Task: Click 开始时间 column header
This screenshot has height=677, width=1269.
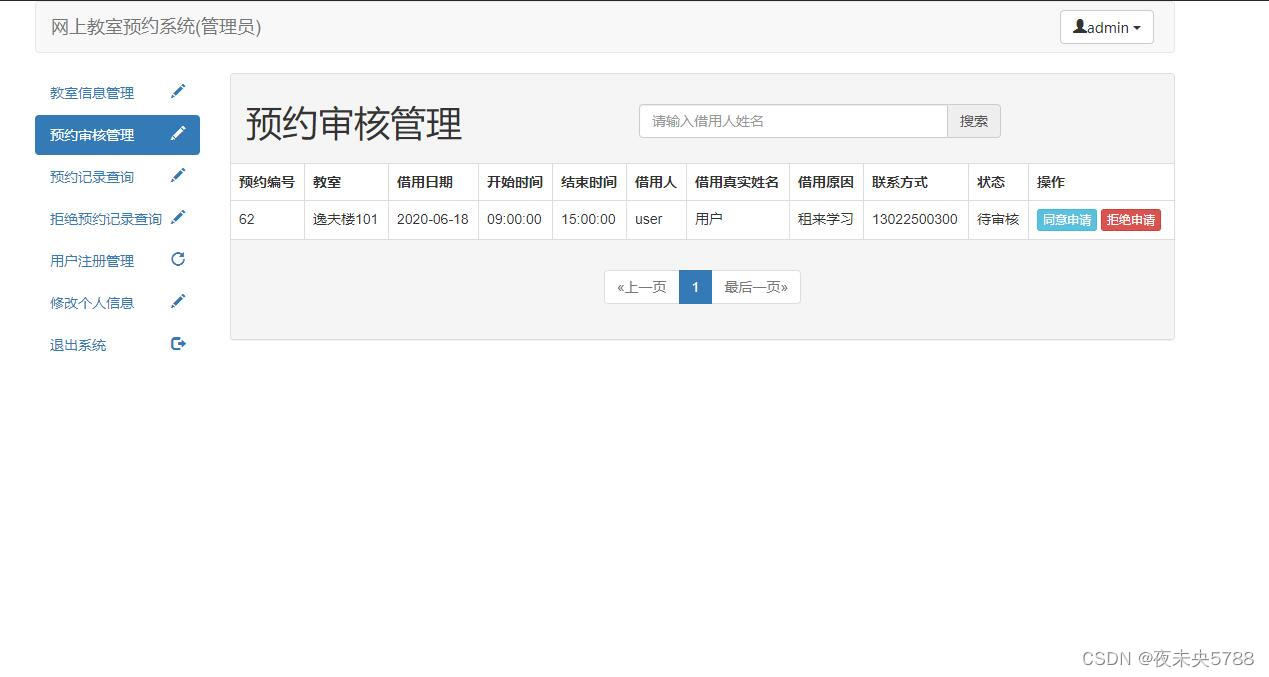Action: pos(515,182)
